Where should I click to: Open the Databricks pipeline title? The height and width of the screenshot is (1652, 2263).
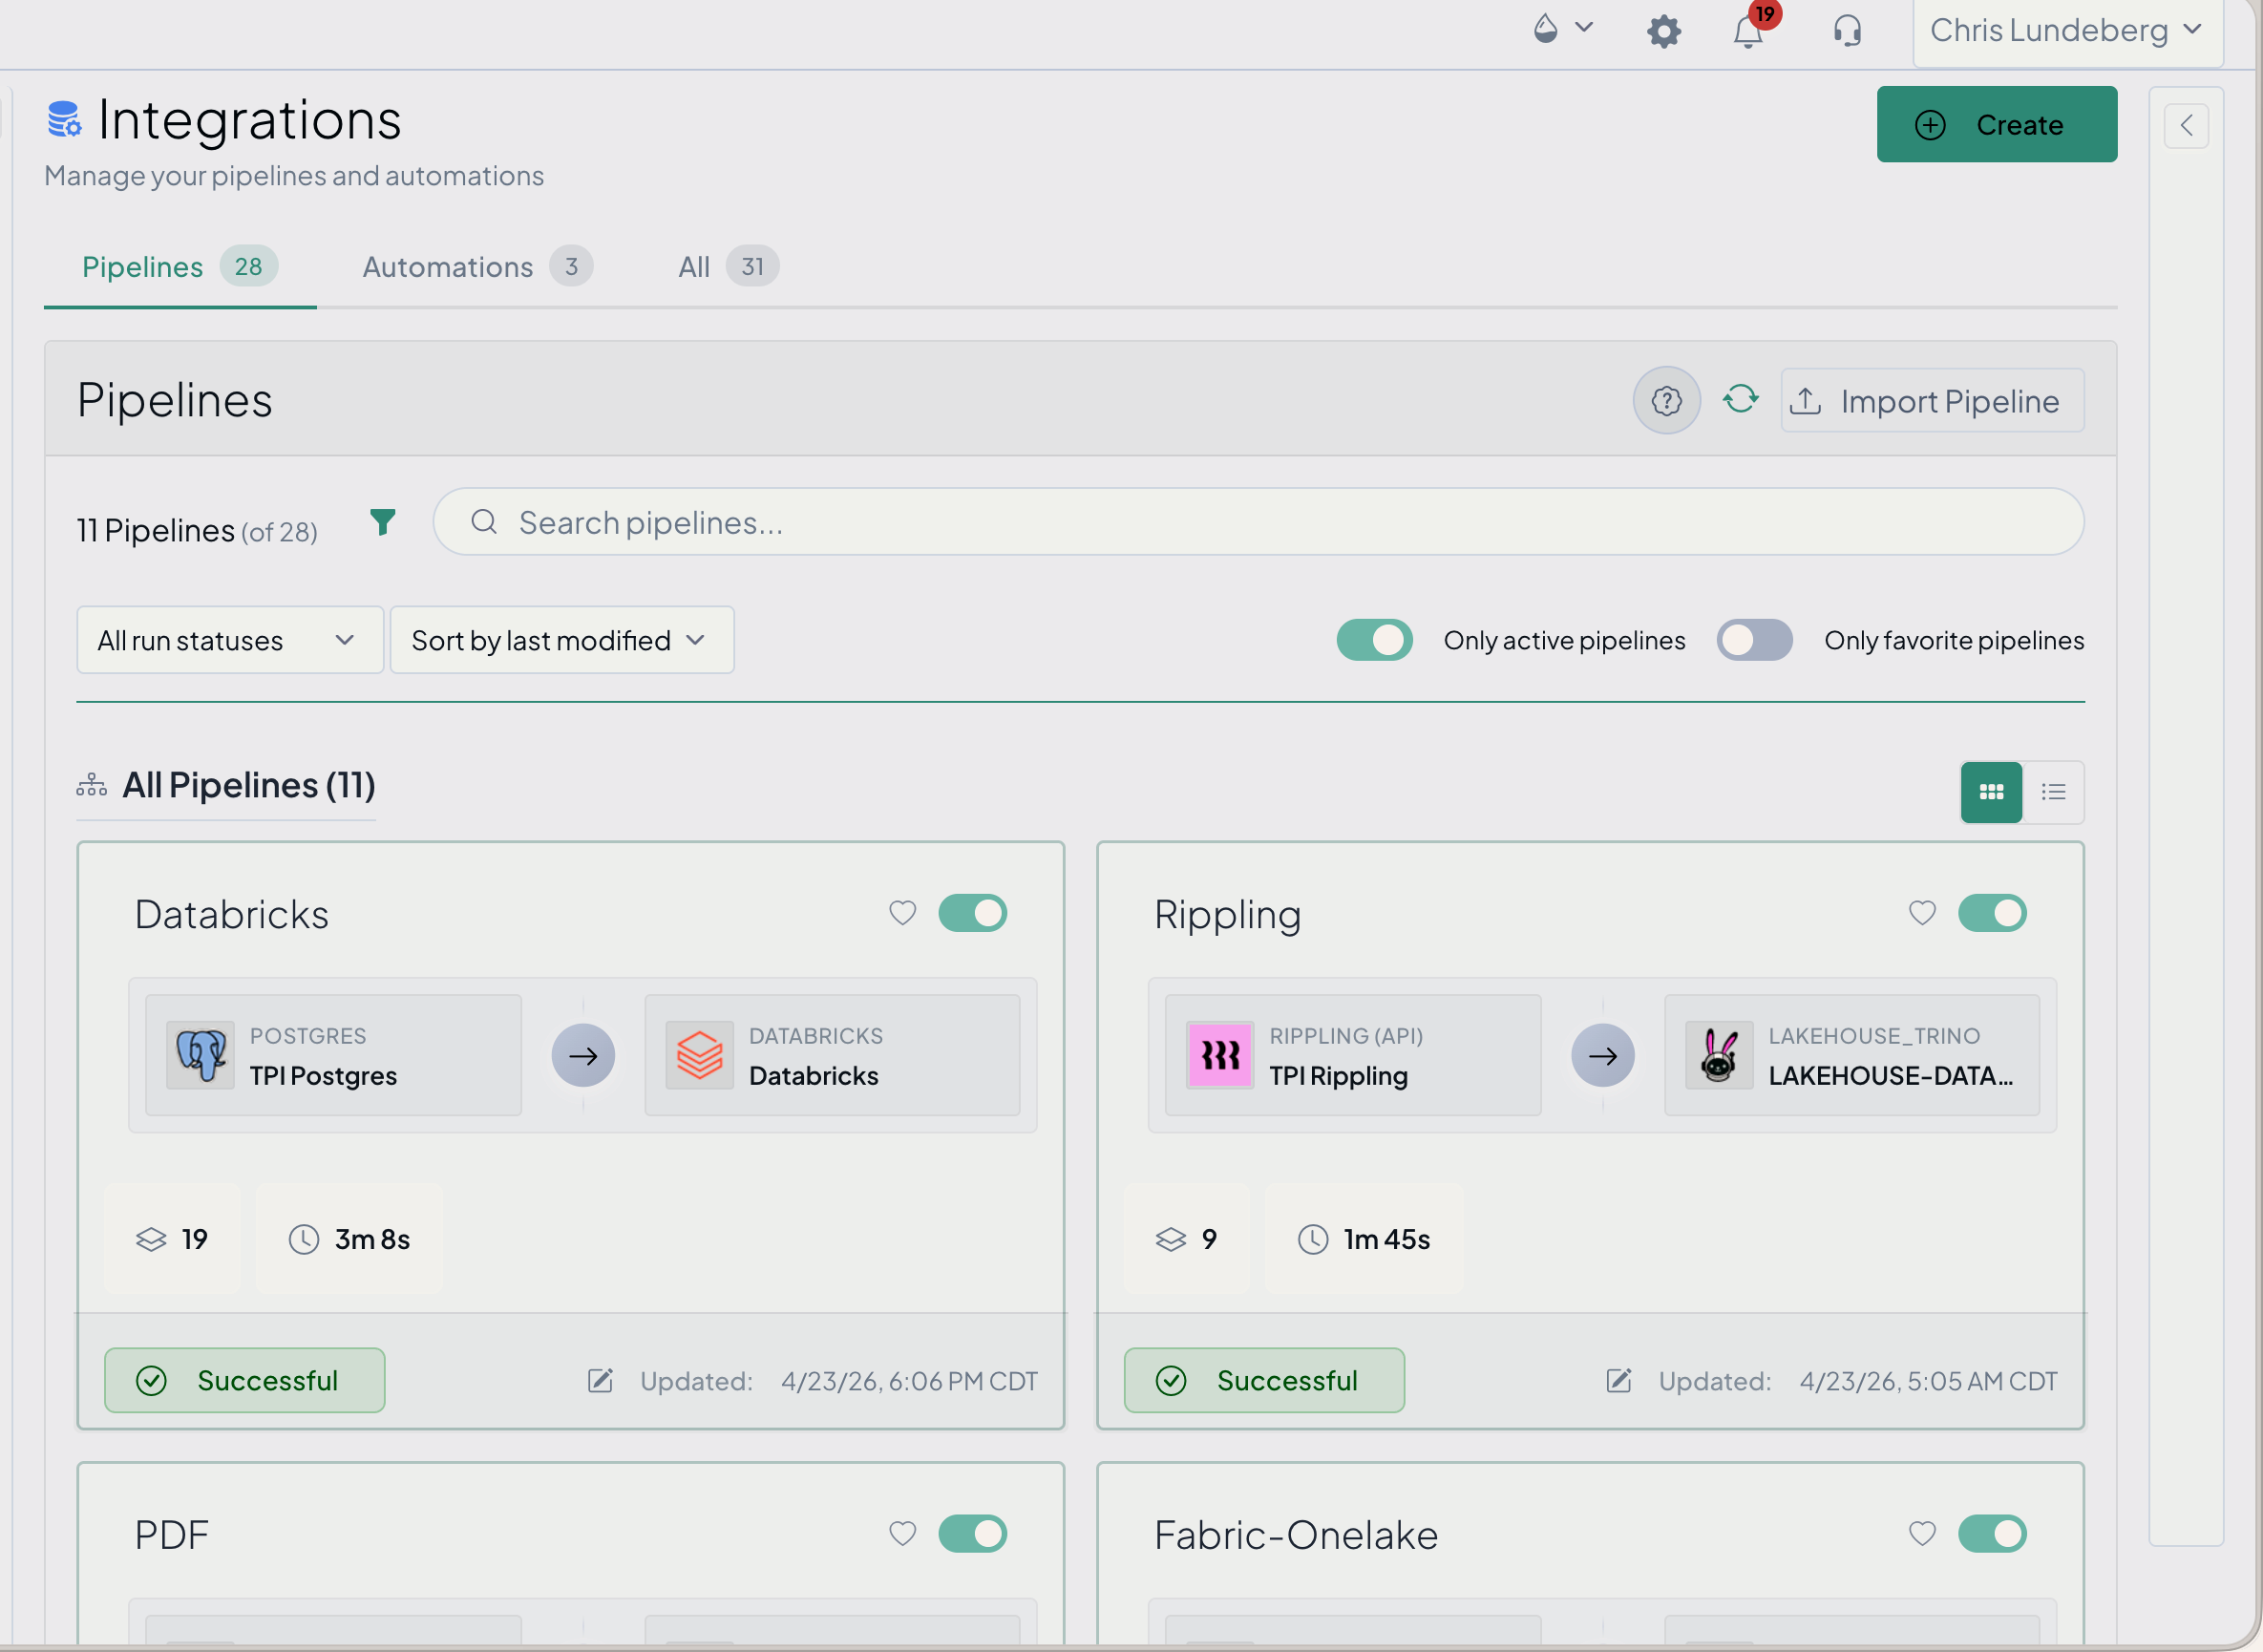click(x=231, y=914)
